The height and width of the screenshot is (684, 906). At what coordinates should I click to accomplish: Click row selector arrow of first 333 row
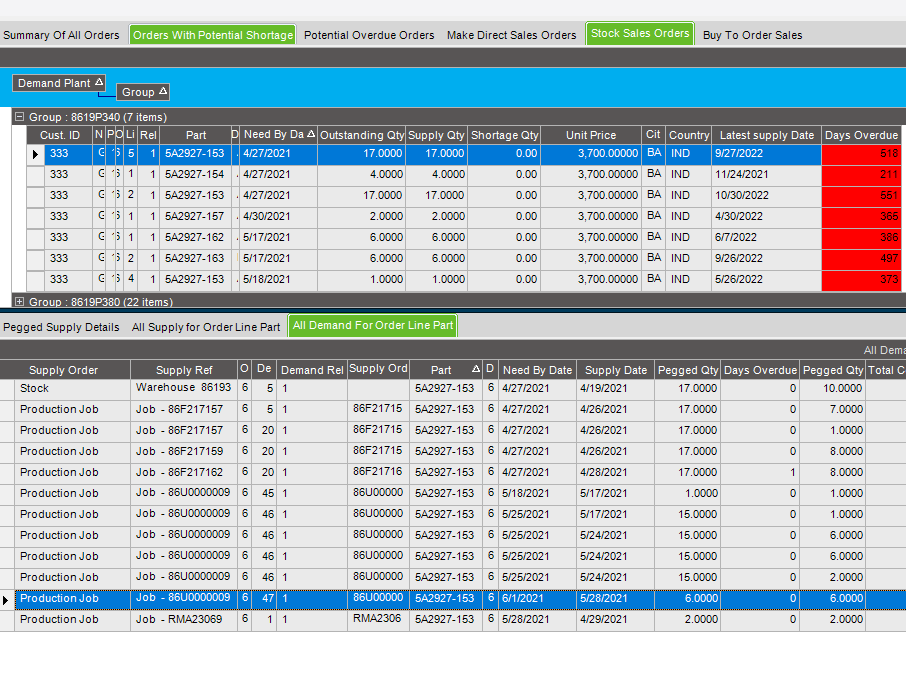coord(36,154)
